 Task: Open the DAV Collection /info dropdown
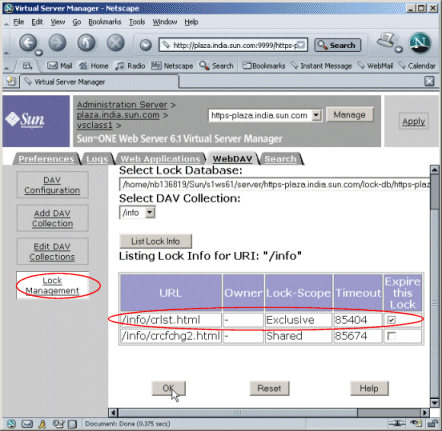[150, 212]
